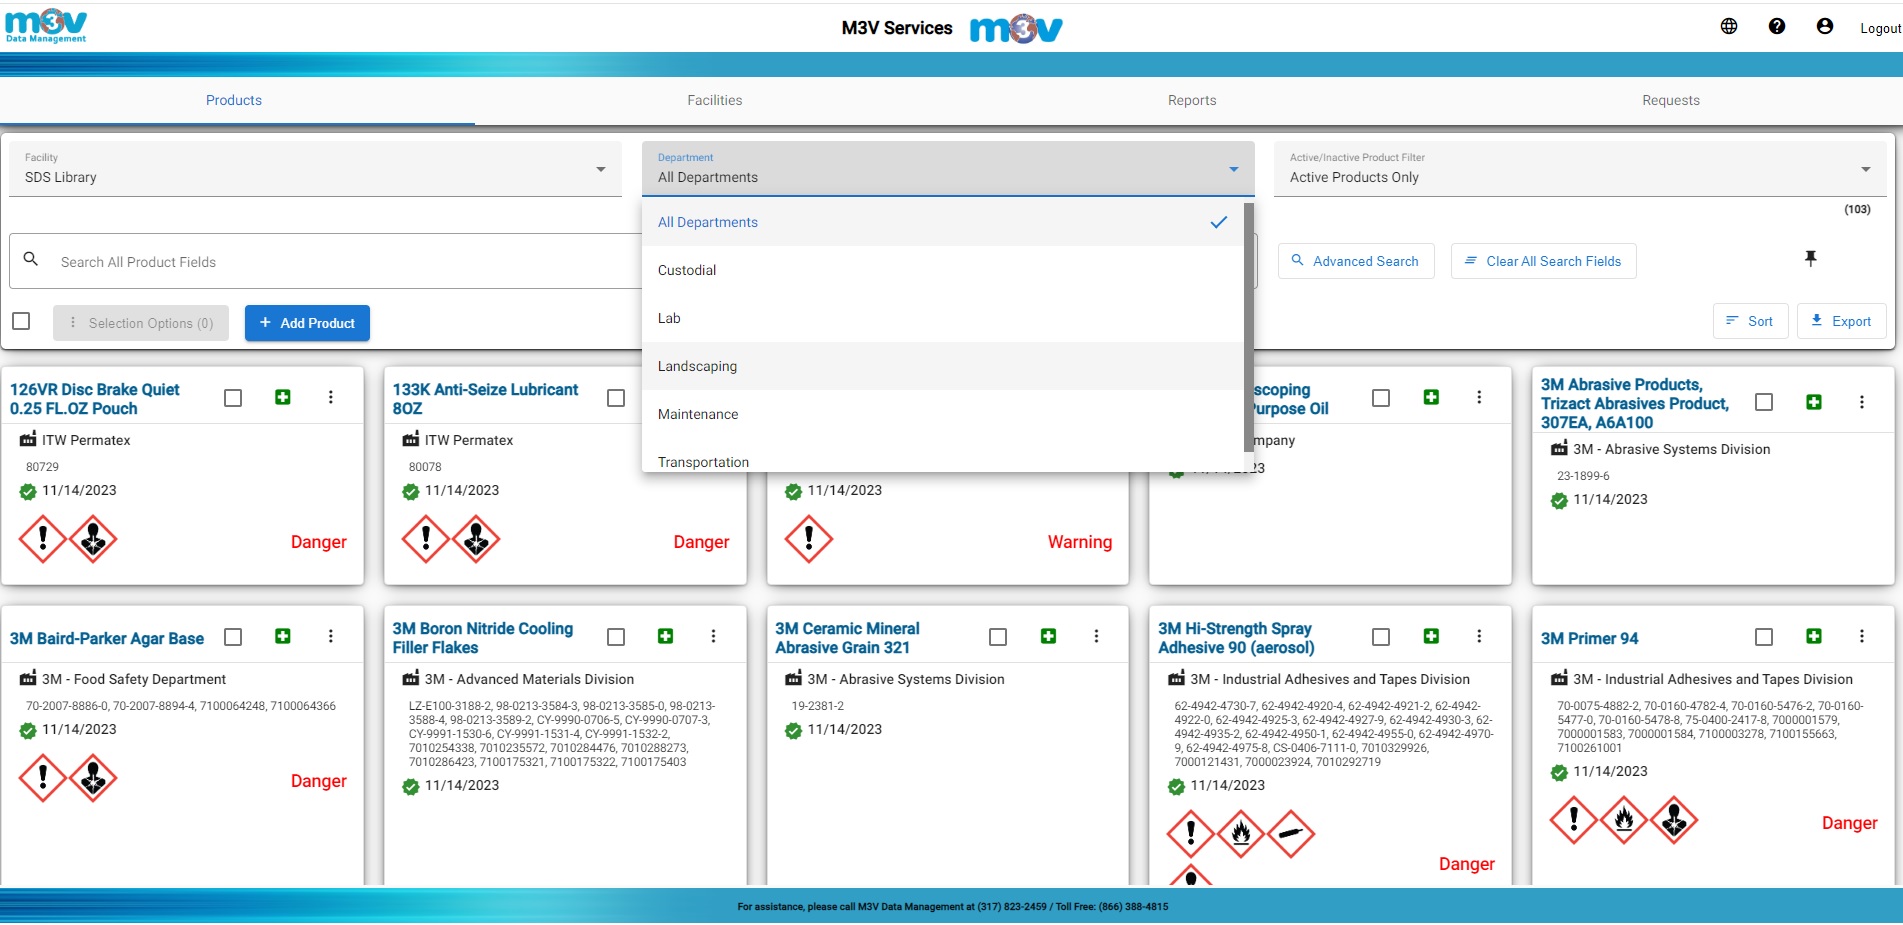Screen dimensions: 1903x925
Task: Open the language globe icon in header
Action: click(1729, 27)
